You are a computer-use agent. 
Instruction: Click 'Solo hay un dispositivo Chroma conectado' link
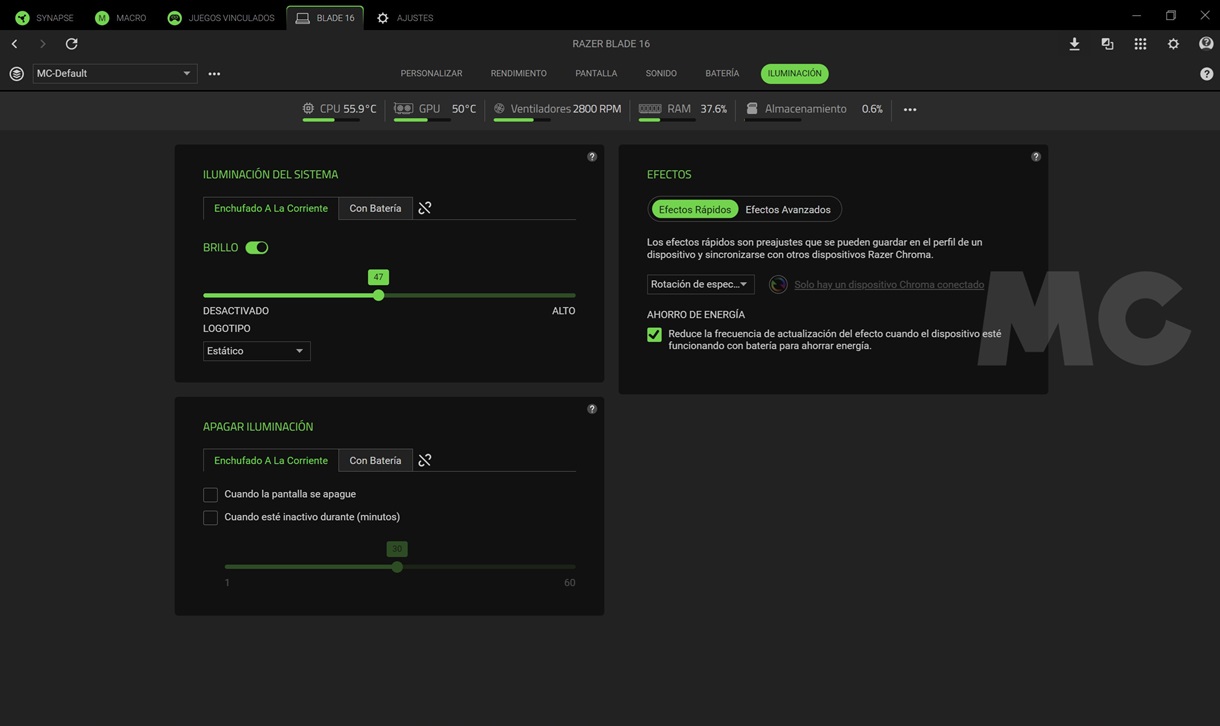[x=888, y=285]
